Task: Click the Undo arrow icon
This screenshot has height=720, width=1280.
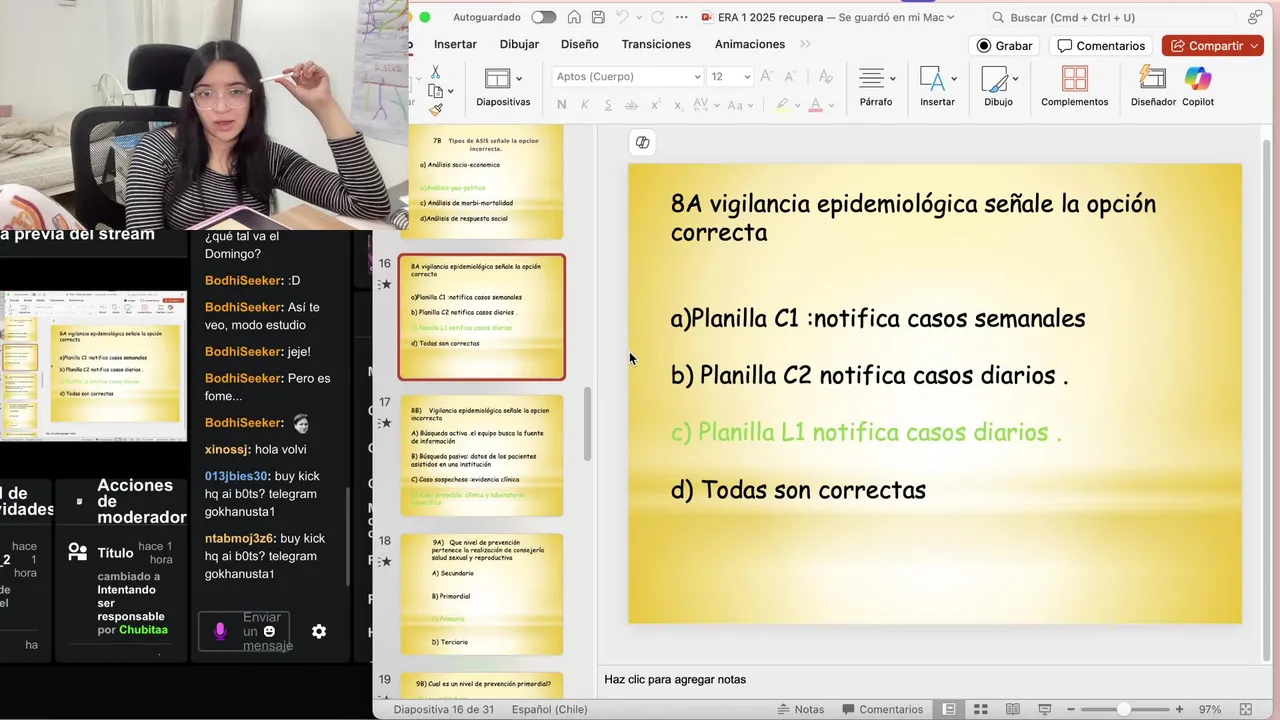Action: (622, 17)
